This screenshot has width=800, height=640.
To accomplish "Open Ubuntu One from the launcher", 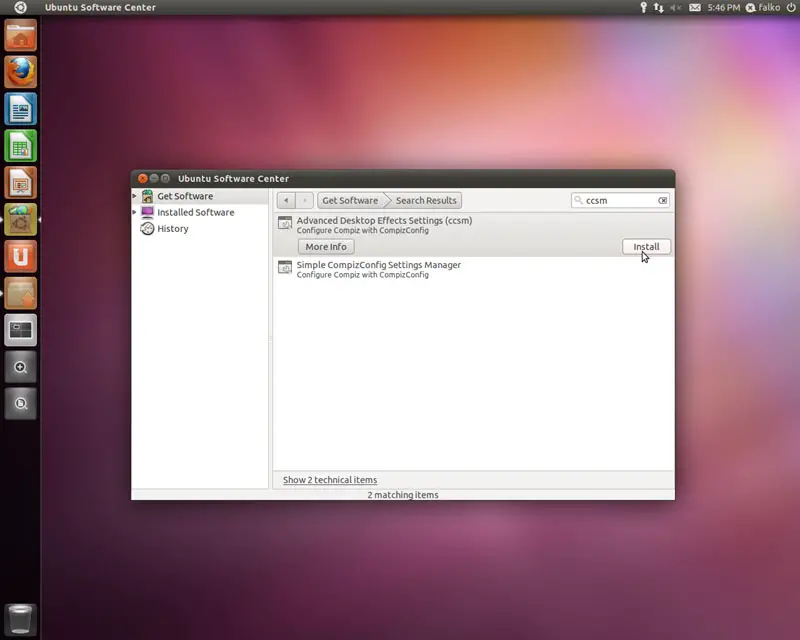I will click(x=20, y=256).
